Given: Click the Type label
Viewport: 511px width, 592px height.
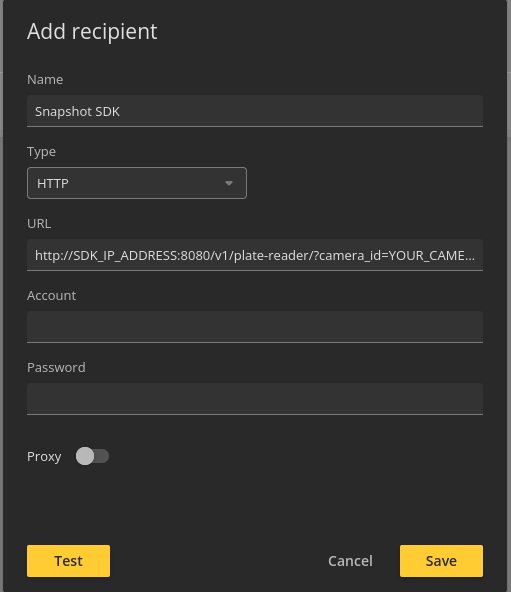Looking at the screenshot, I should coord(42,151).
